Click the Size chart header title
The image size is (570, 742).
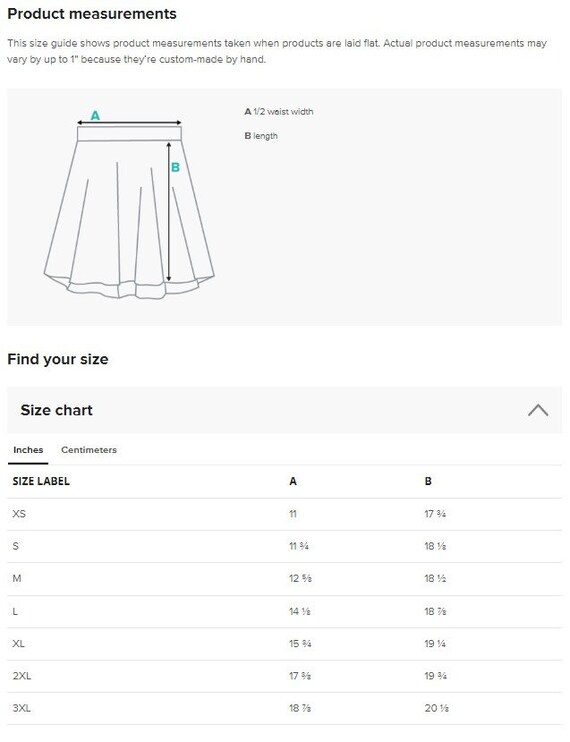[x=56, y=410]
